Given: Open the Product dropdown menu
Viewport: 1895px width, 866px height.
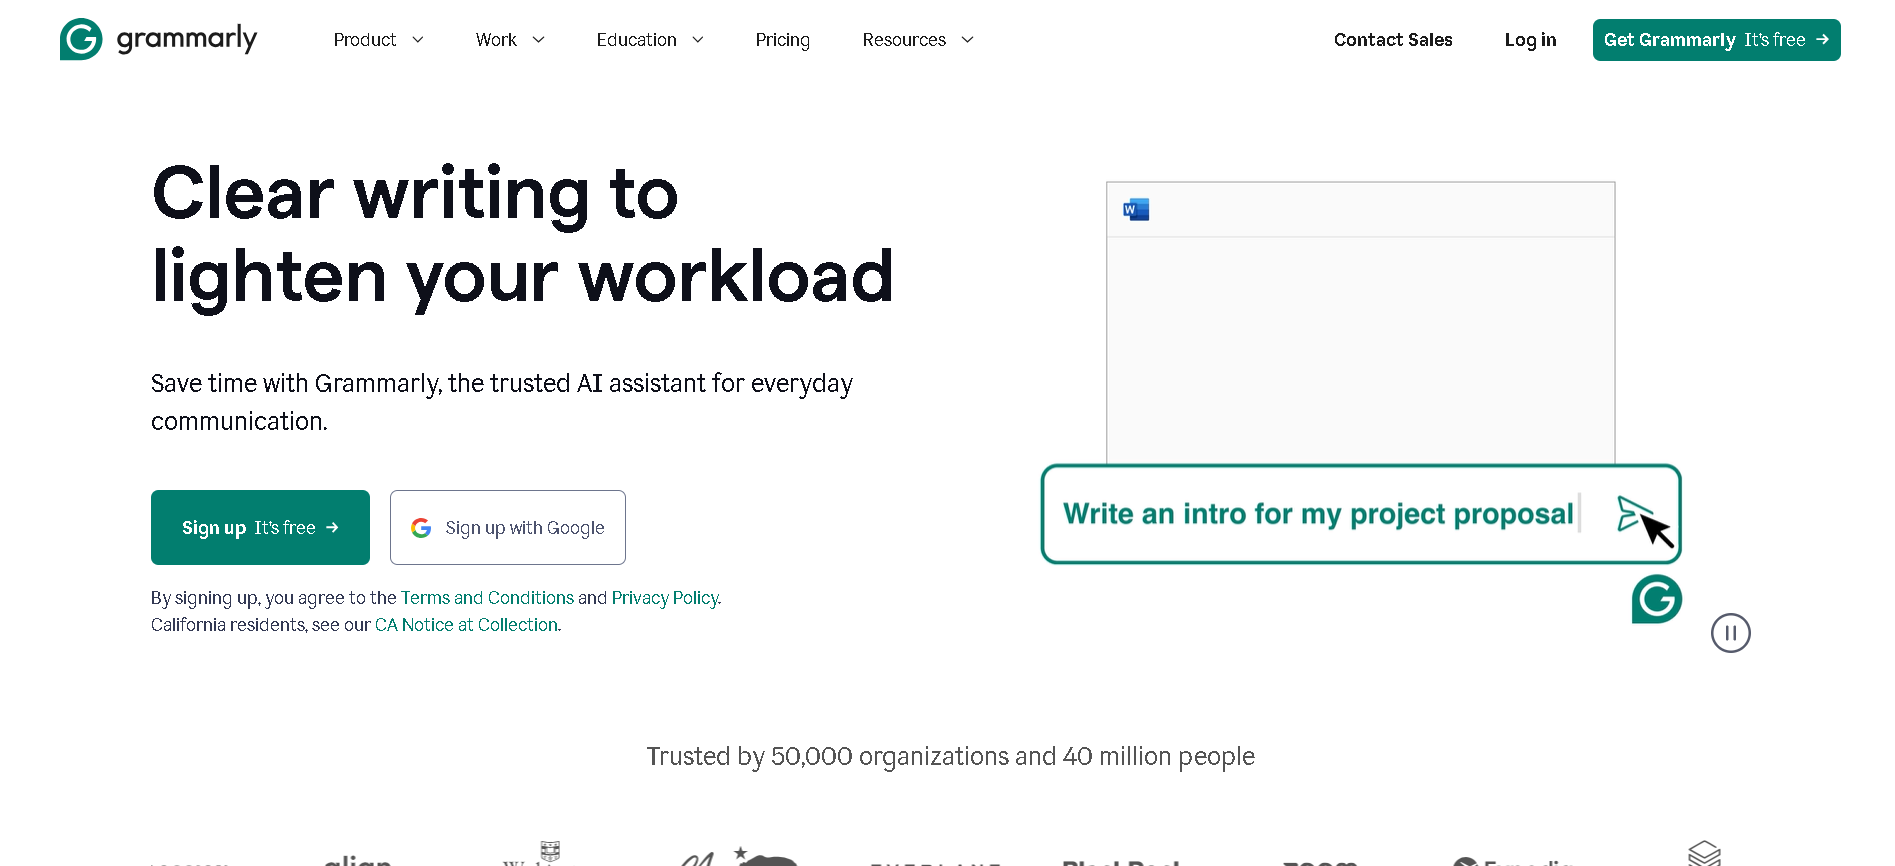Looking at the screenshot, I should pyautogui.click(x=379, y=40).
